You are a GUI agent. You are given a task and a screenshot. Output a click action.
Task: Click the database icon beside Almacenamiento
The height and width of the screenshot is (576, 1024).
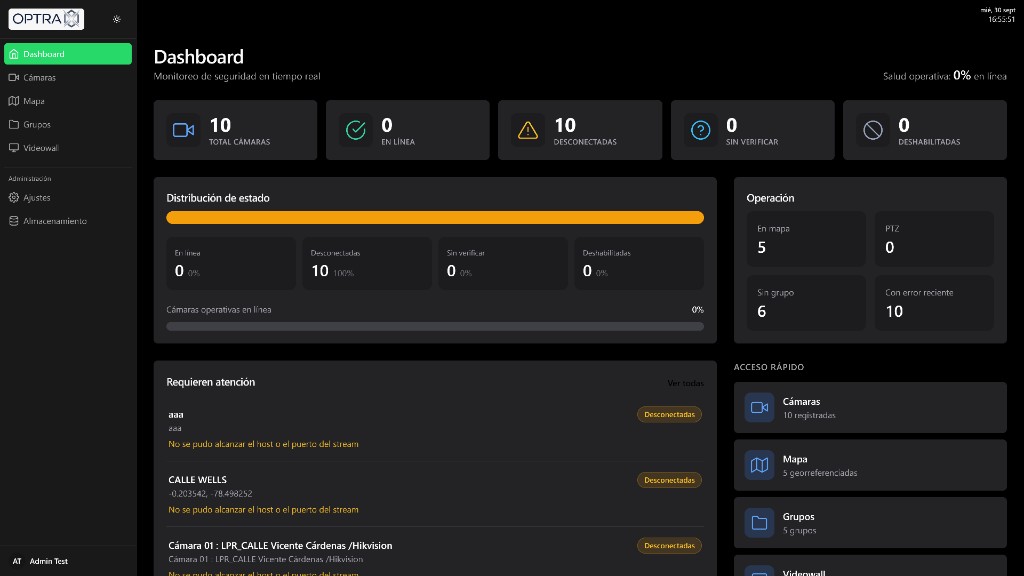click(x=14, y=221)
